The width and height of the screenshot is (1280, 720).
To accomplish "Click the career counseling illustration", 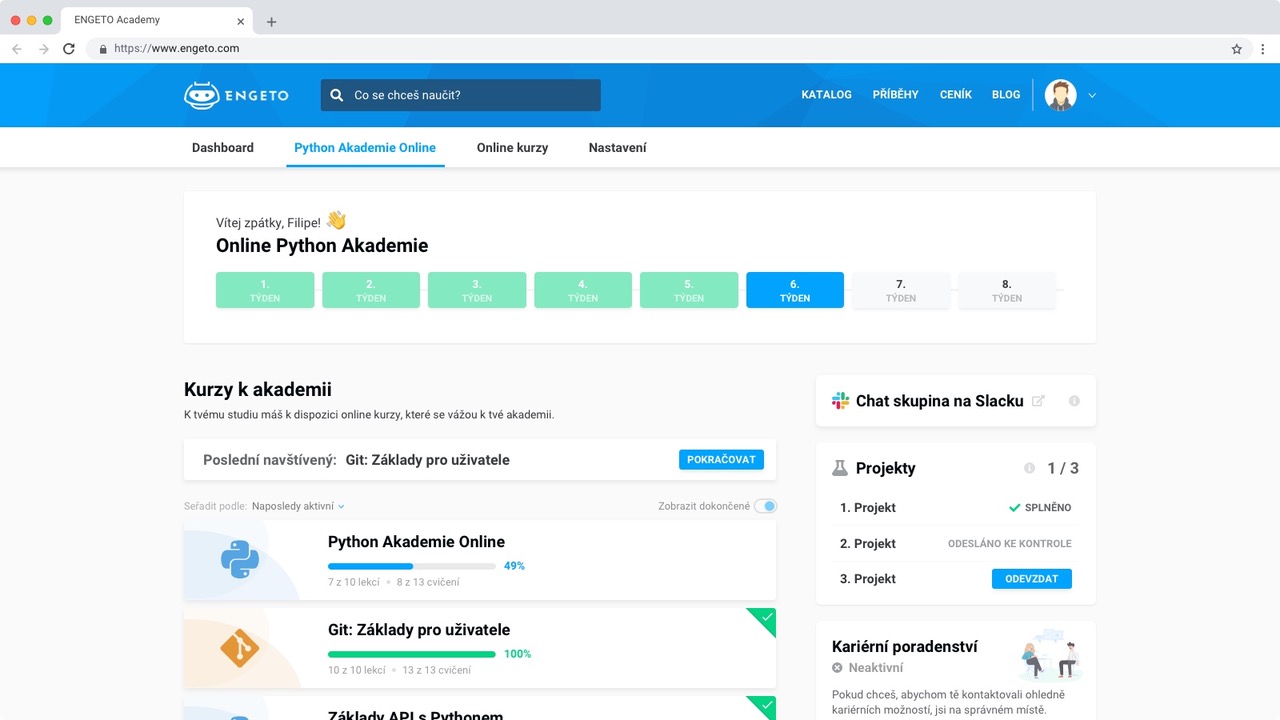I will point(1049,655).
